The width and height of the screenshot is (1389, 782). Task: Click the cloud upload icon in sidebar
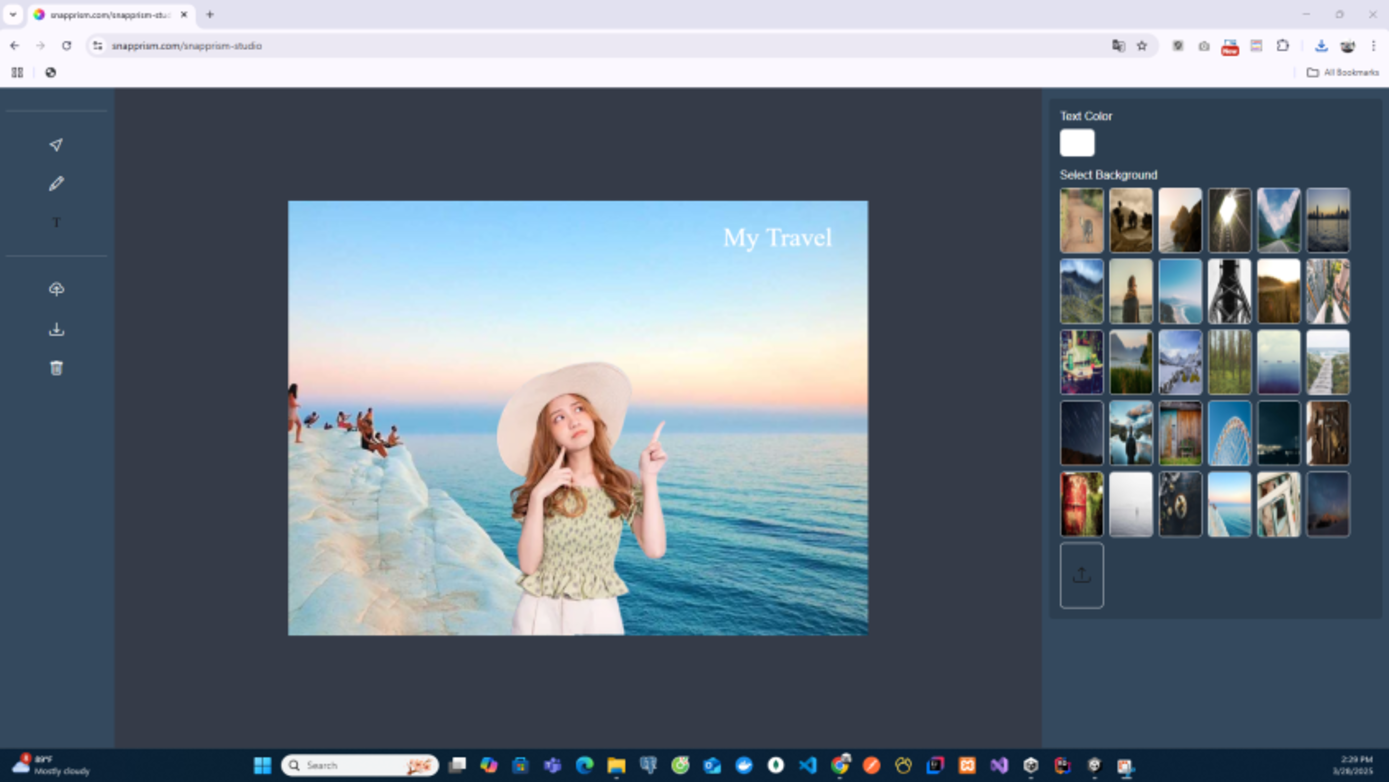click(56, 289)
